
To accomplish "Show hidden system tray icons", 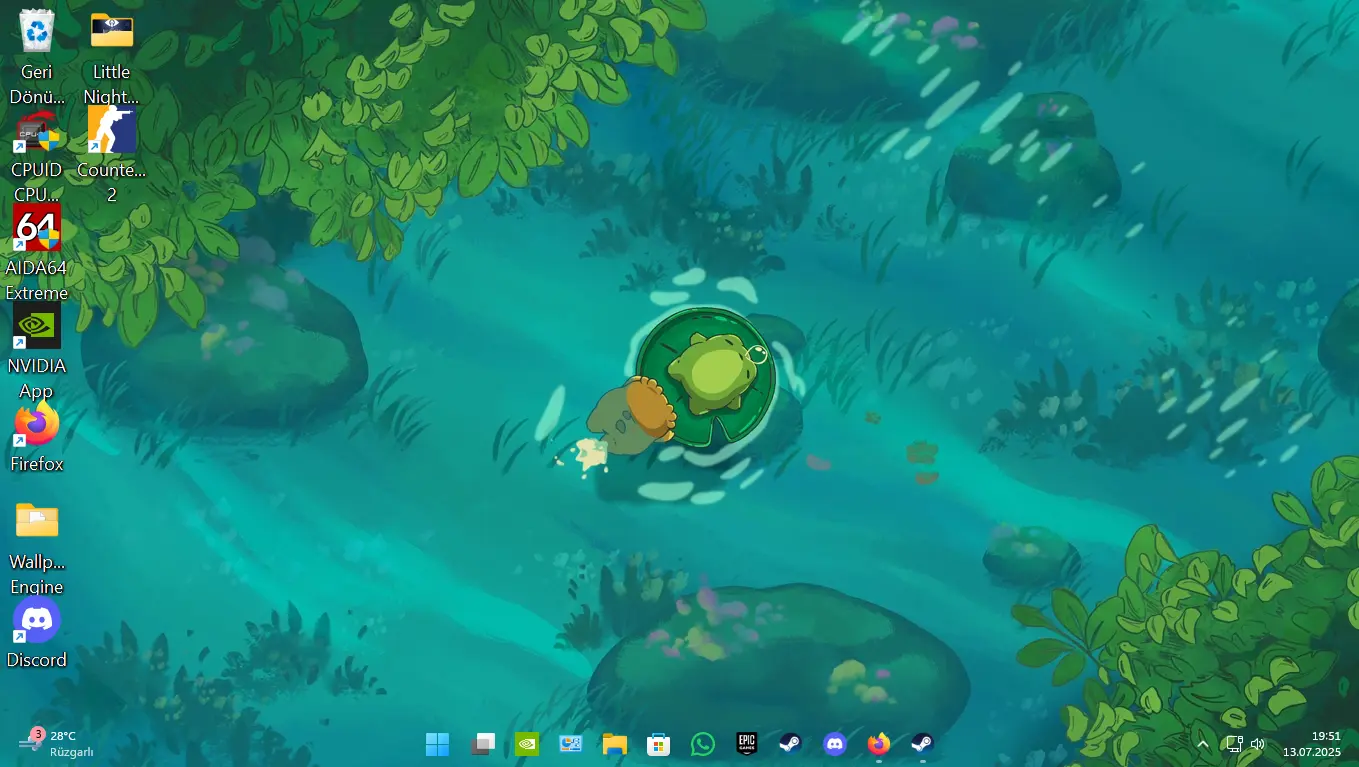I will pyautogui.click(x=1203, y=744).
